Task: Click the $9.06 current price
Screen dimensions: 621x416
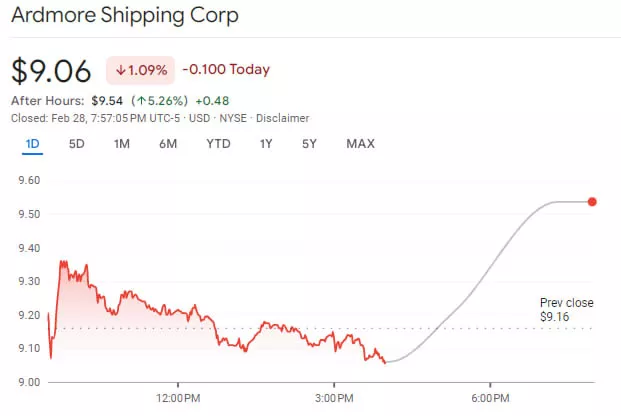Action: pos(51,71)
